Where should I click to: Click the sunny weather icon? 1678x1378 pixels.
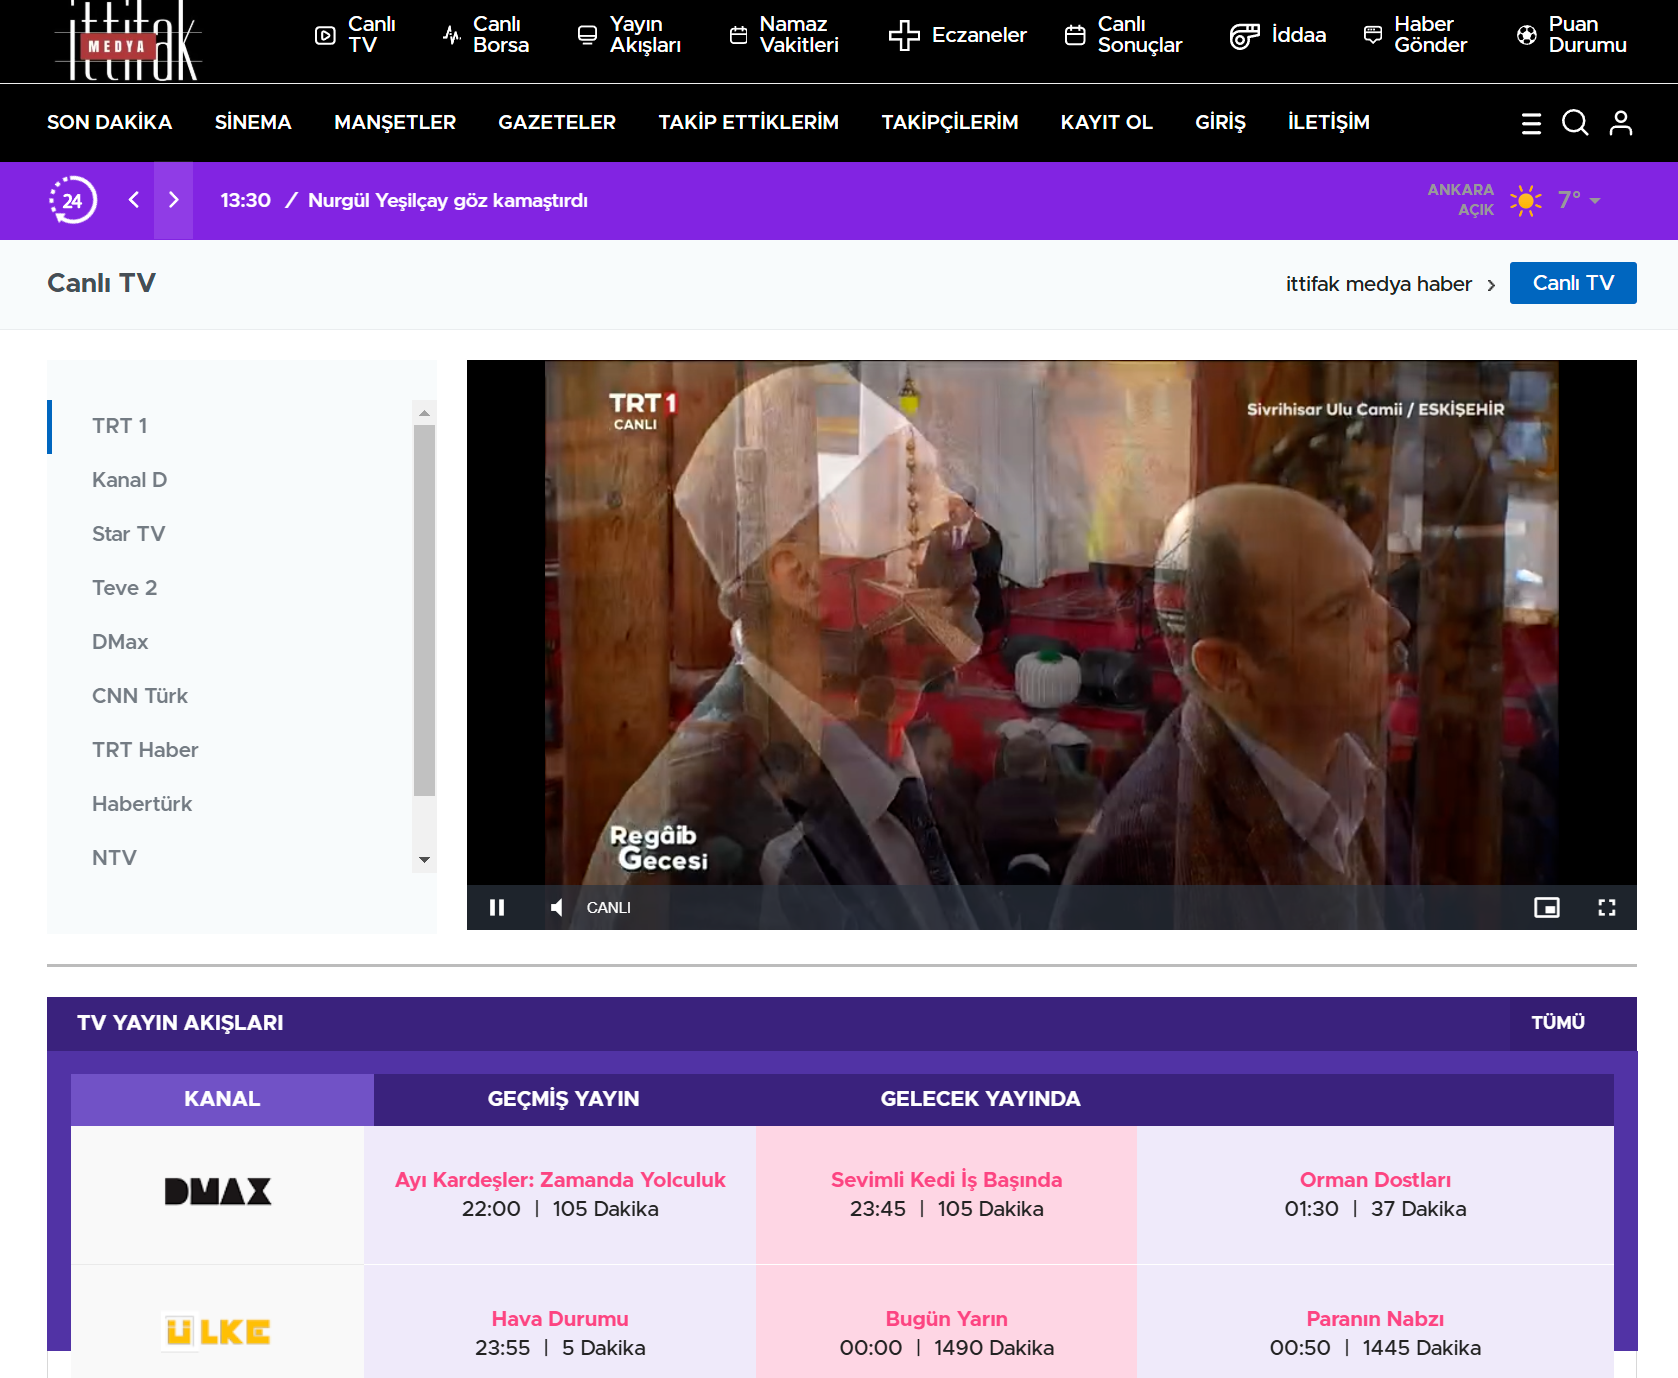(x=1526, y=200)
